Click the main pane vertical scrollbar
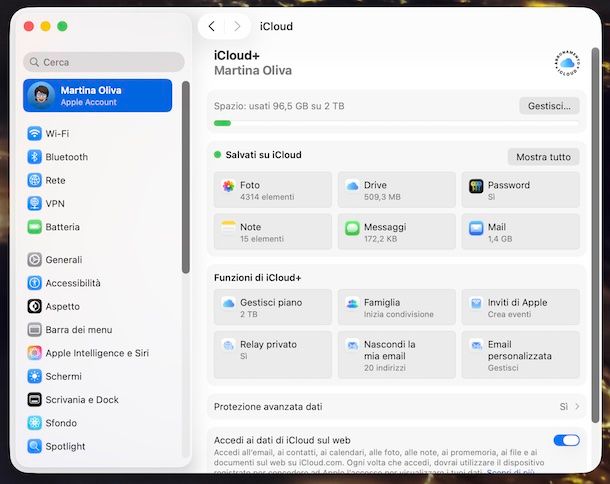 (596, 235)
